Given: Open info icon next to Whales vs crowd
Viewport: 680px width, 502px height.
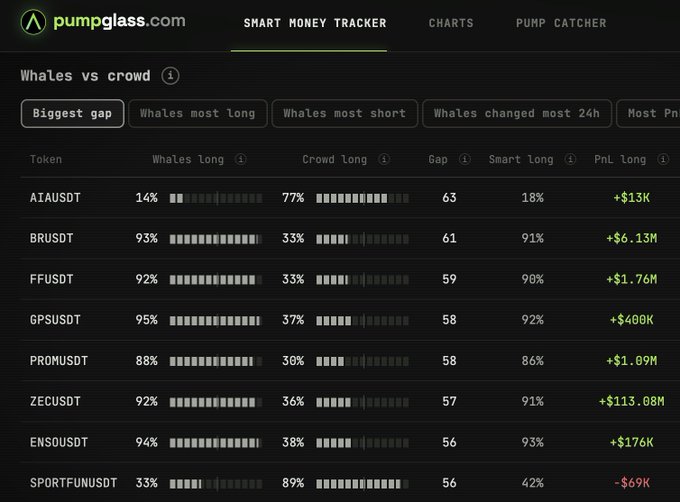Looking at the screenshot, I should pyautogui.click(x=170, y=76).
